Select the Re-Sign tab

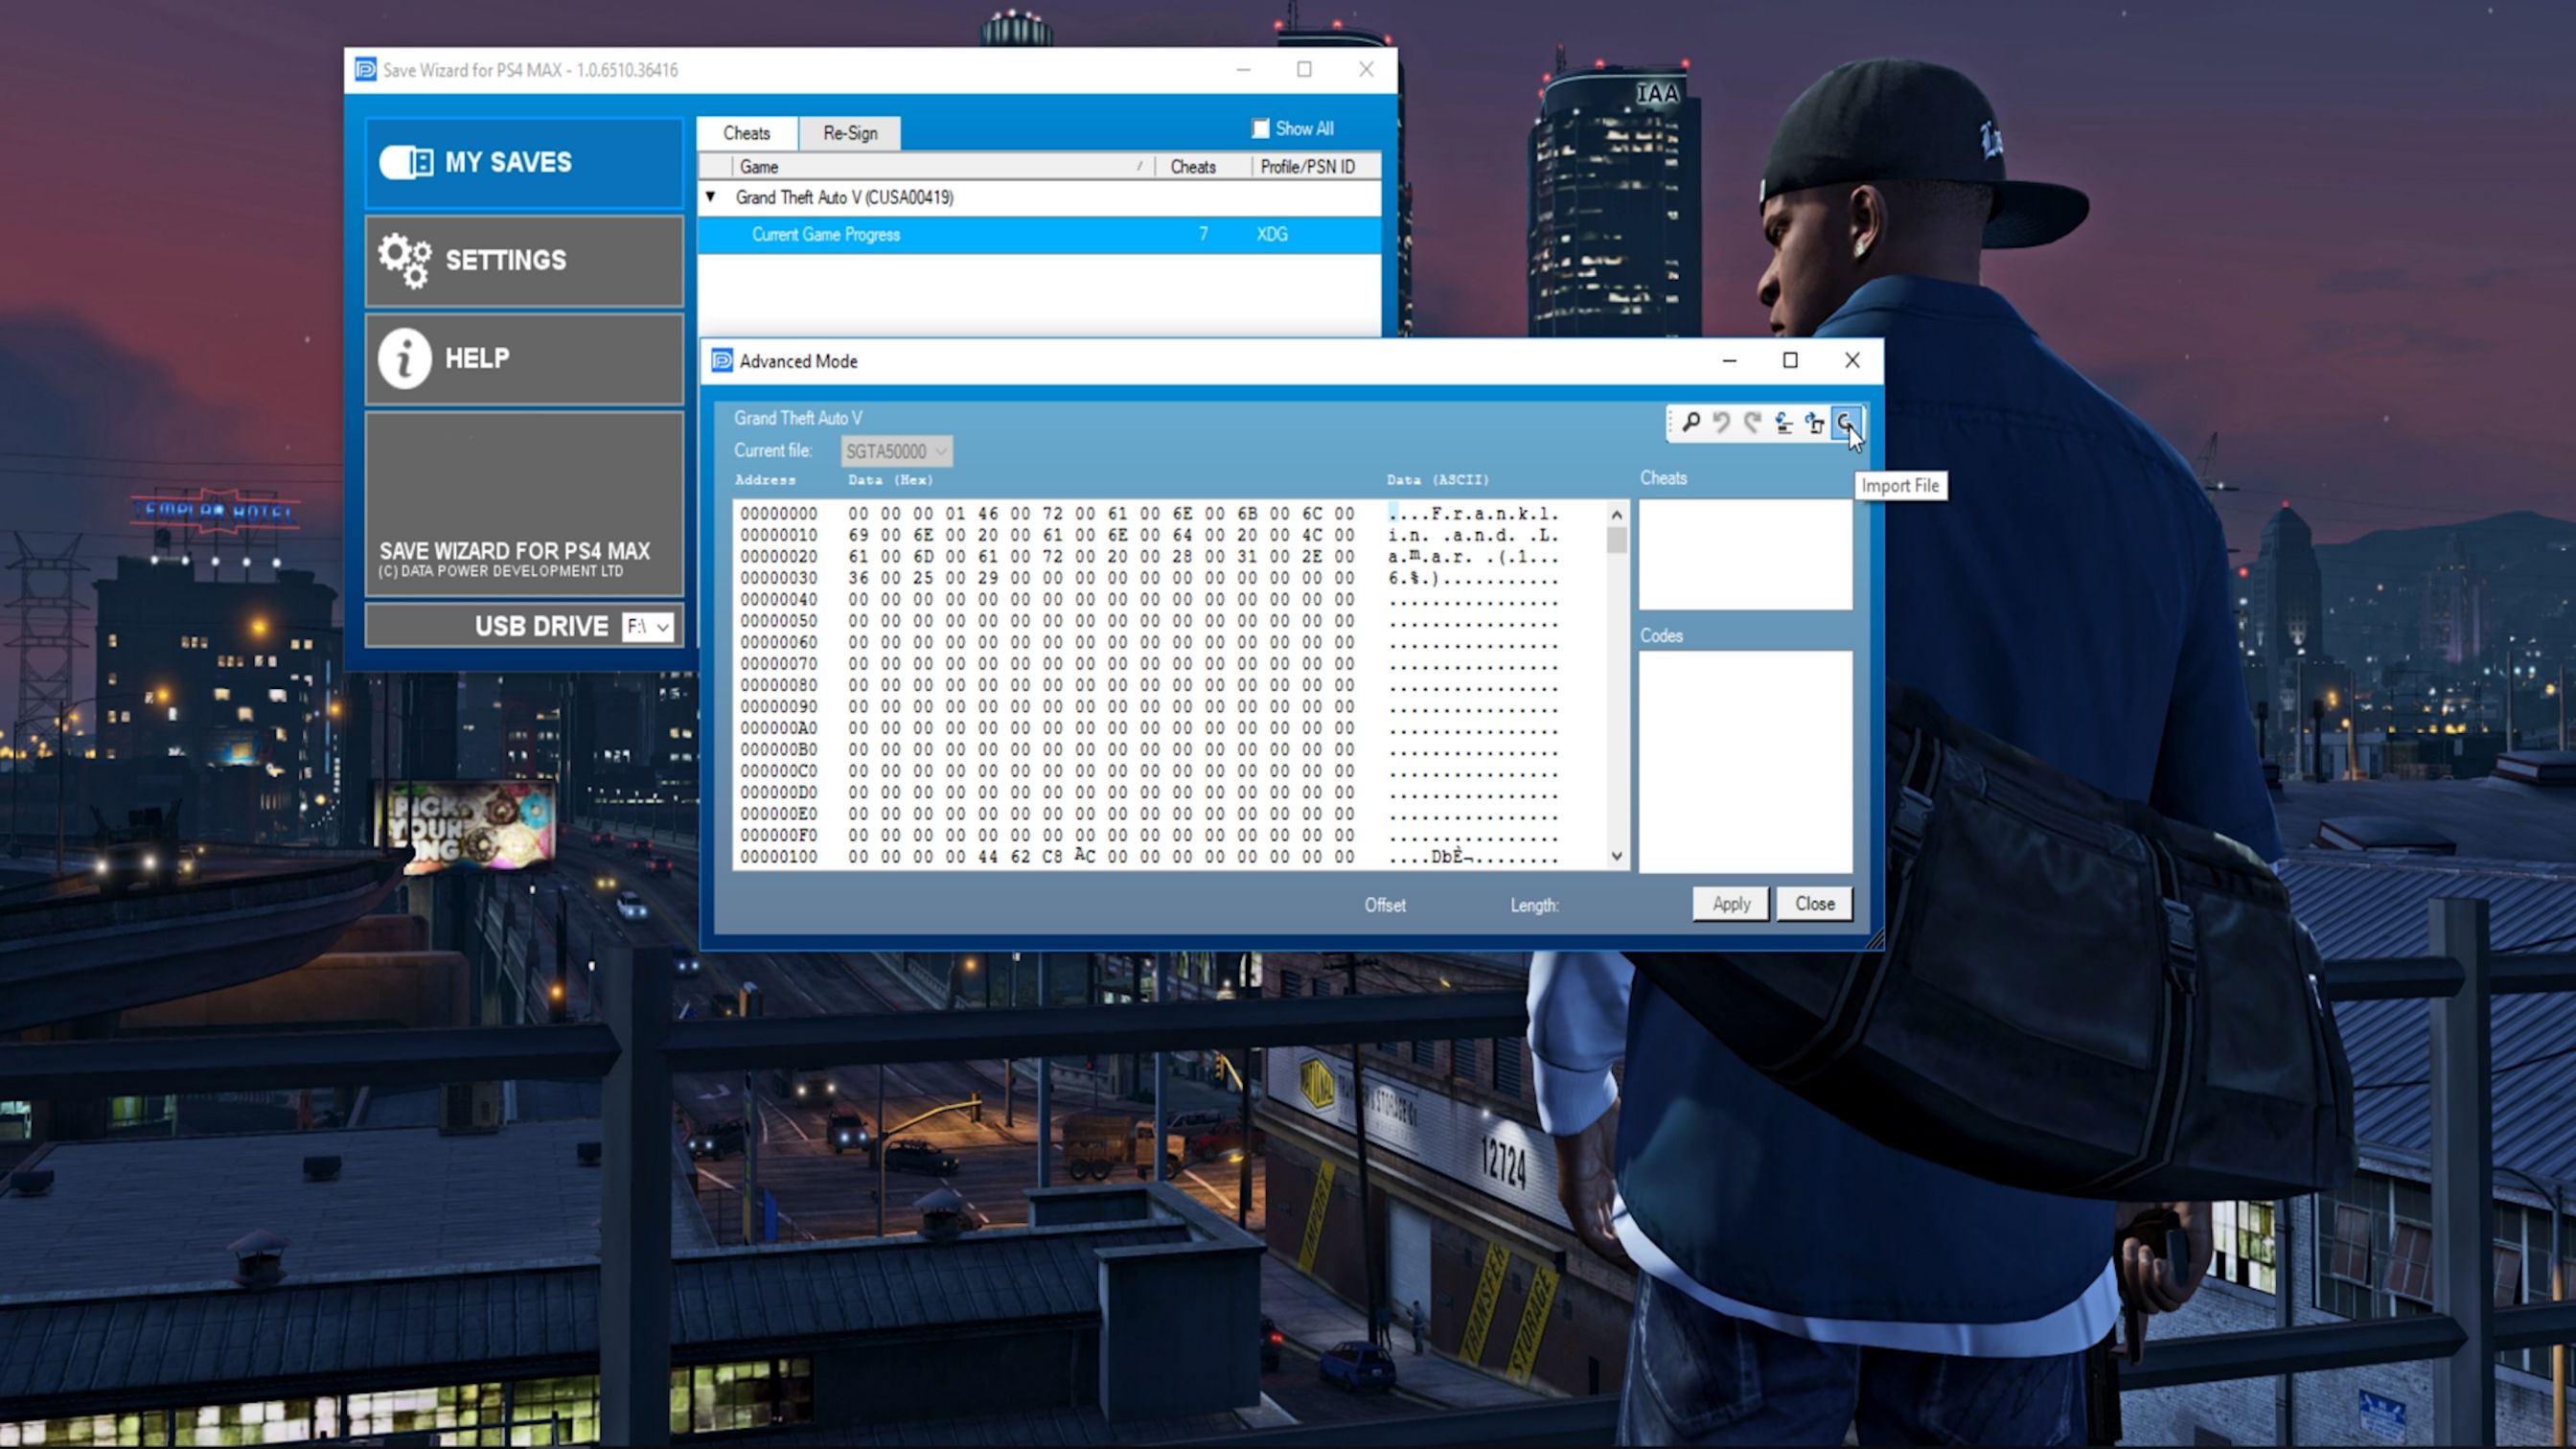click(x=849, y=132)
